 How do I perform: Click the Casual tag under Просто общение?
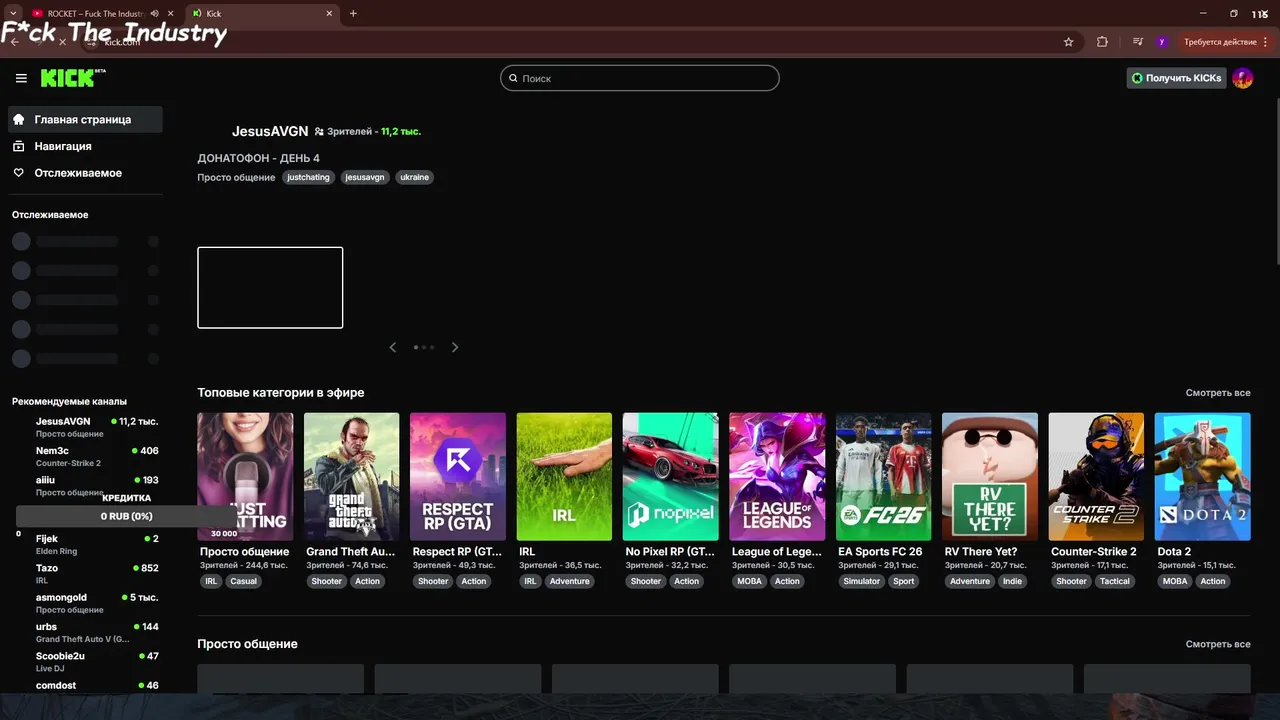(243, 581)
